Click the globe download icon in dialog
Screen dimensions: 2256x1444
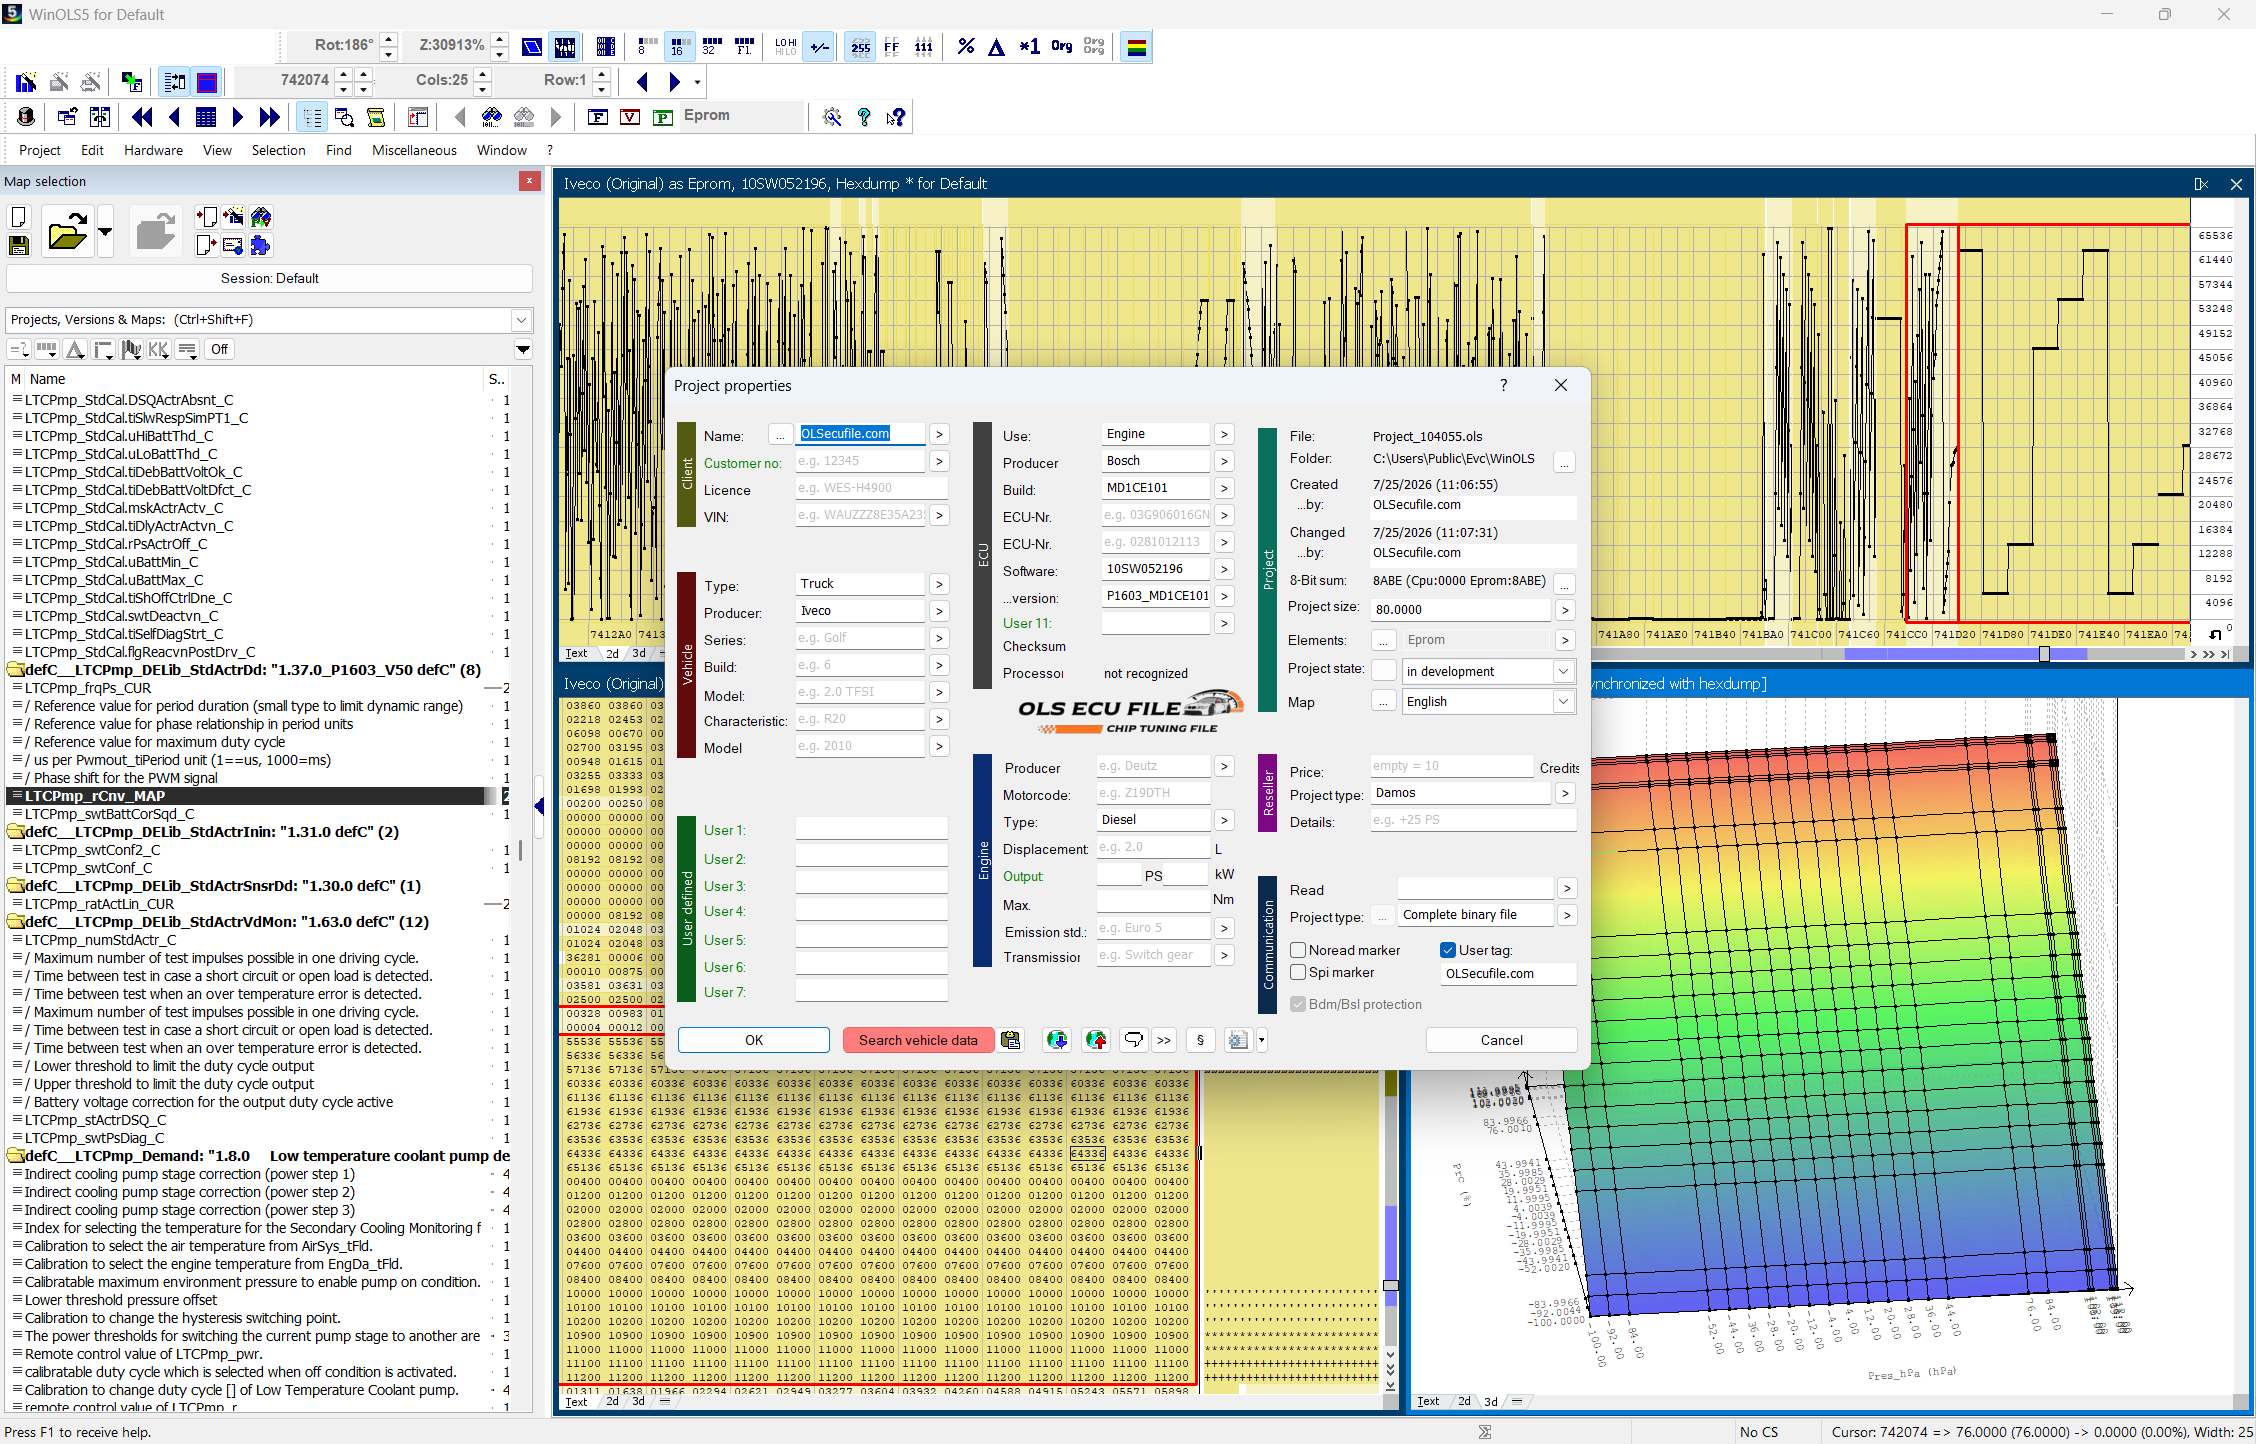coord(1057,1040)
